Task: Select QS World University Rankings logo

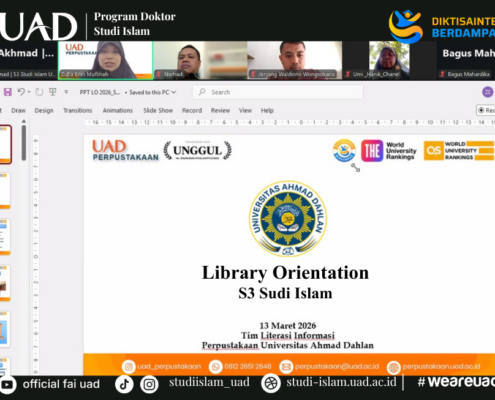Action: [459, 151]
